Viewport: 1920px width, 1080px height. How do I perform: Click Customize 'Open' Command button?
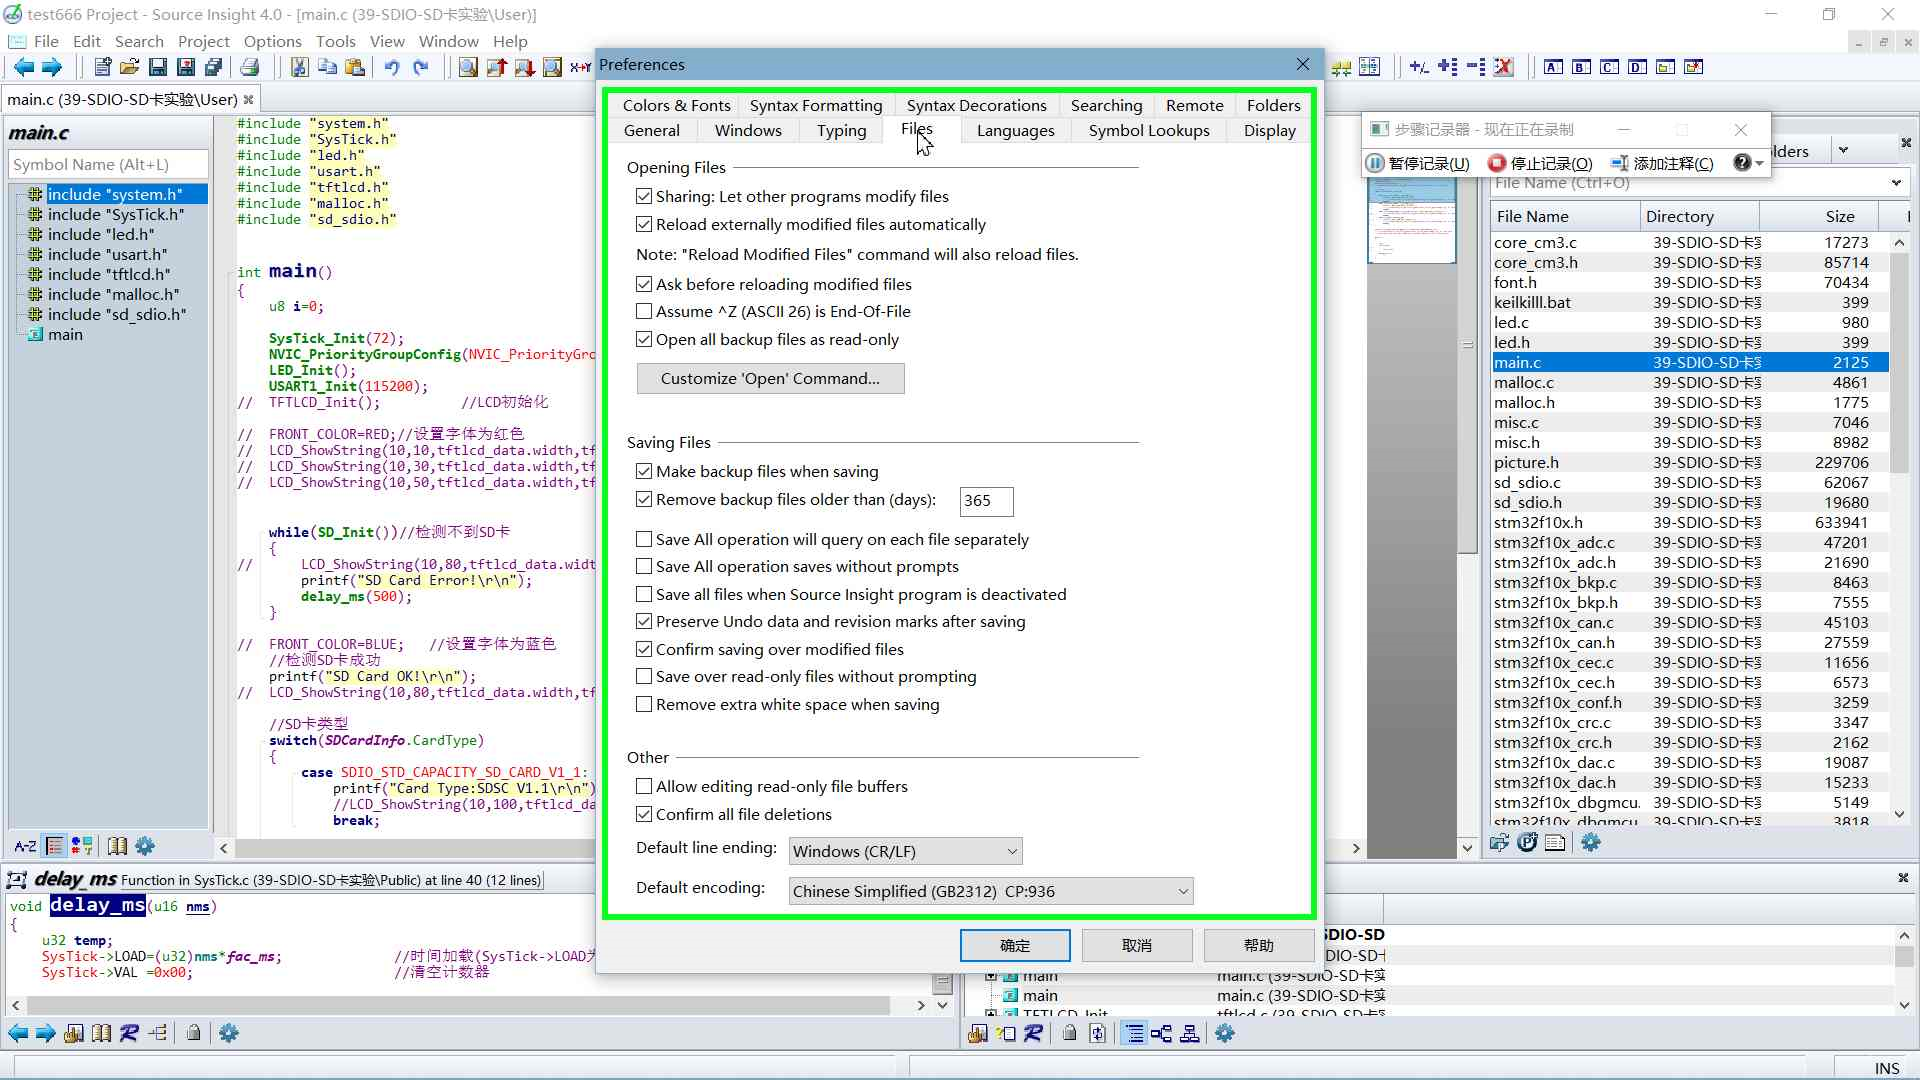tap(770, 379)
